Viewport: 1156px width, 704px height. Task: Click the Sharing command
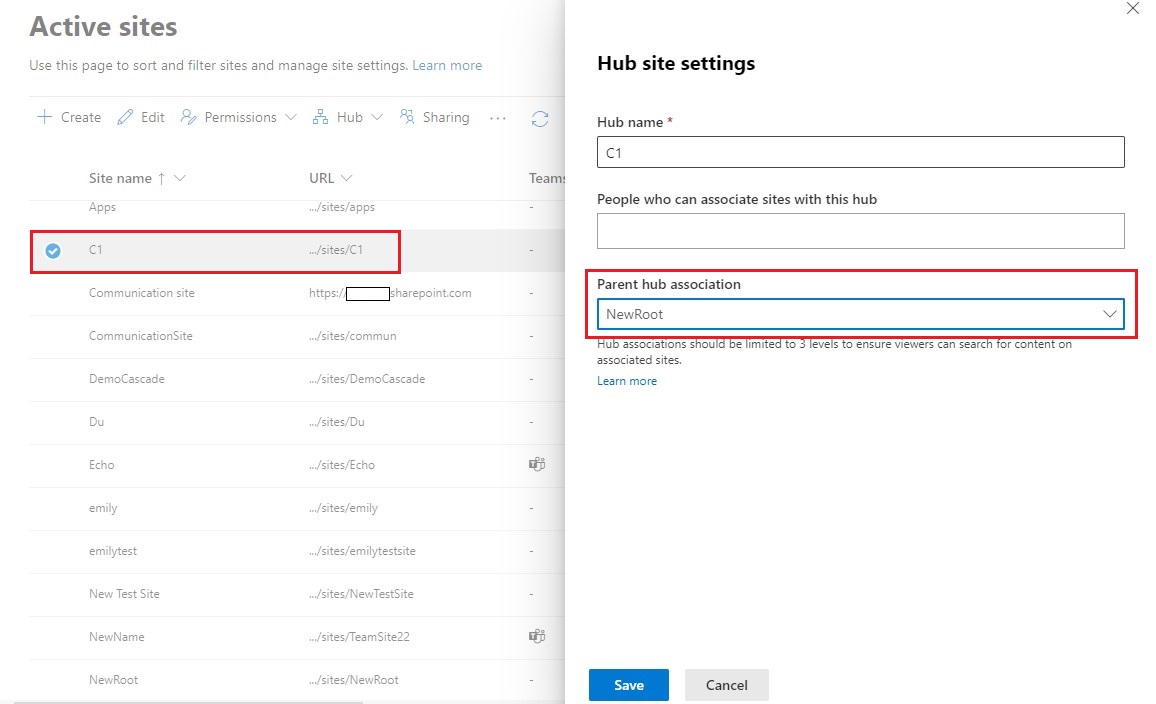click(x=434, y=117)
